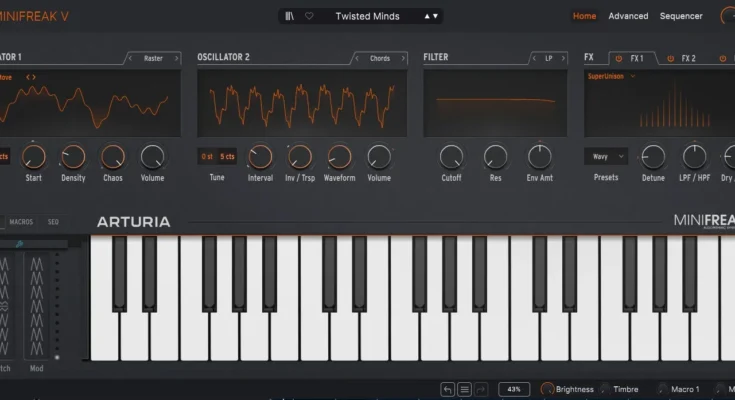Select next filter type after LP
735x400 pixels.
click(x=563, y=58)
